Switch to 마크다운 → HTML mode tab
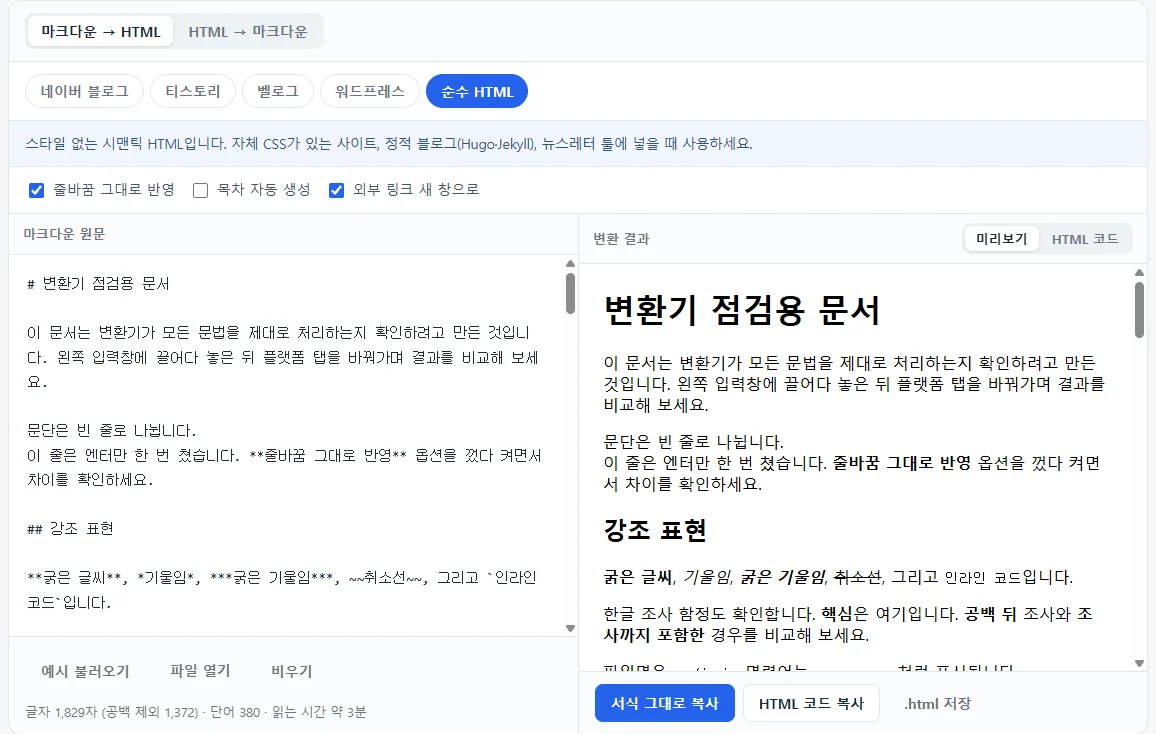The width and height of the screenshot is (1156, 734). point(100,32)
